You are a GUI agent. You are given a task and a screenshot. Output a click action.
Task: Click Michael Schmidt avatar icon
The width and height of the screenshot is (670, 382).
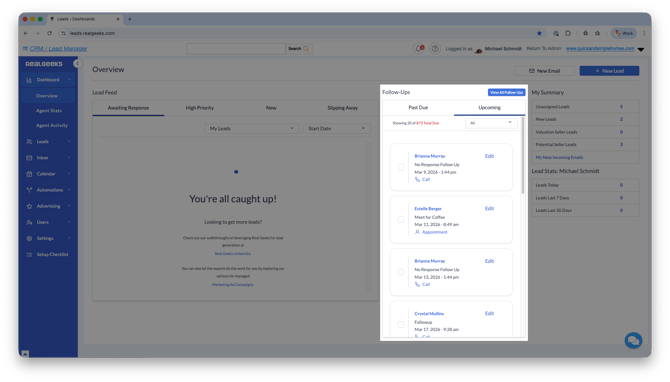(479, 50)
